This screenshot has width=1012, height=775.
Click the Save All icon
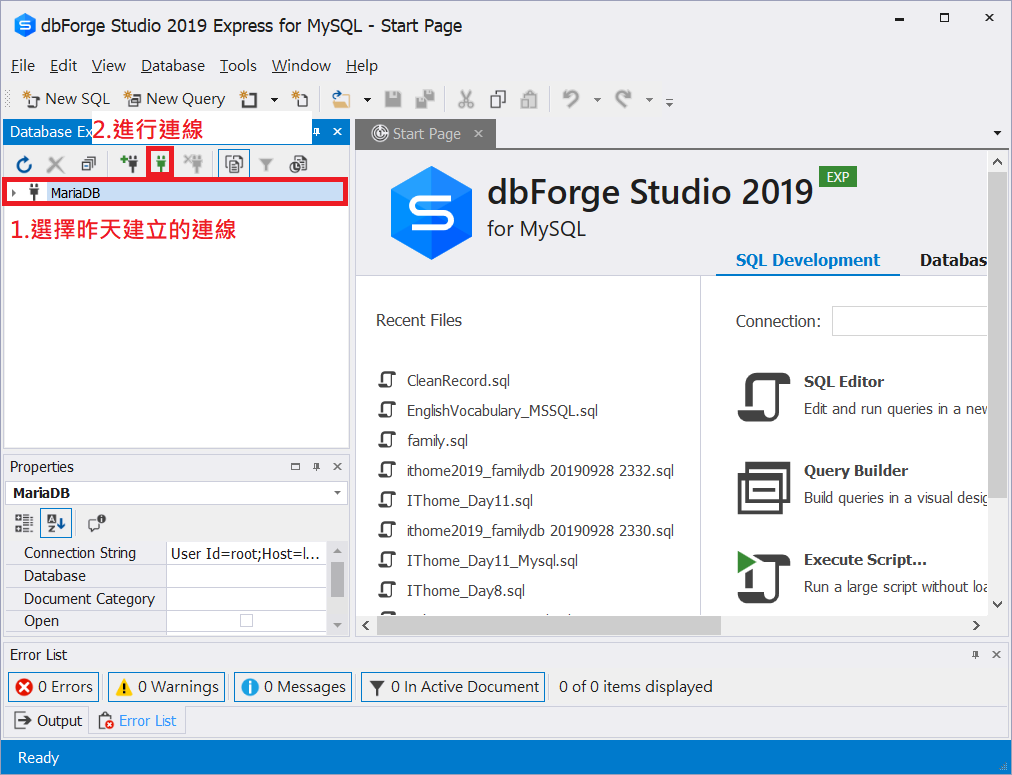coord(425,99)
